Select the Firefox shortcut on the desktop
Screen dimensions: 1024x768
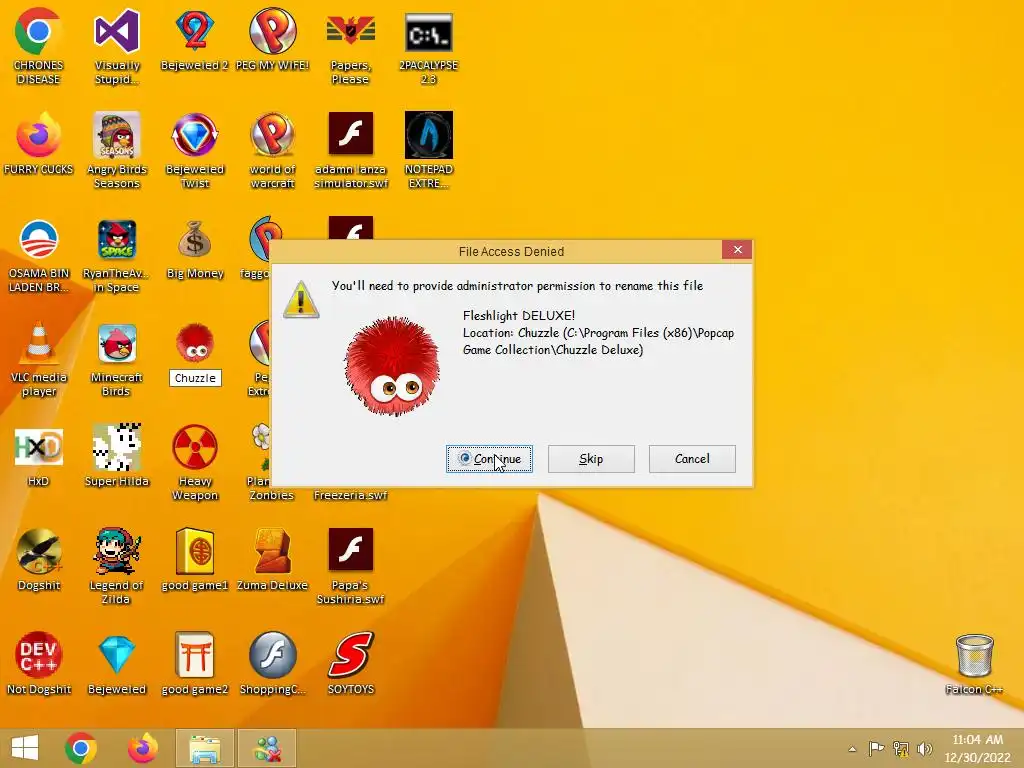(x=39, y=135)
